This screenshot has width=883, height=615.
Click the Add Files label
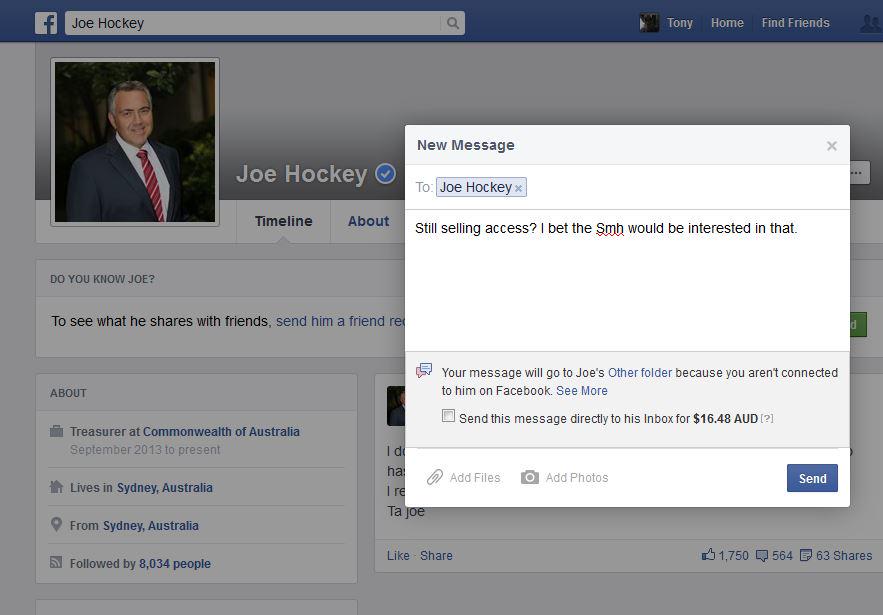(x=475, y=478)
